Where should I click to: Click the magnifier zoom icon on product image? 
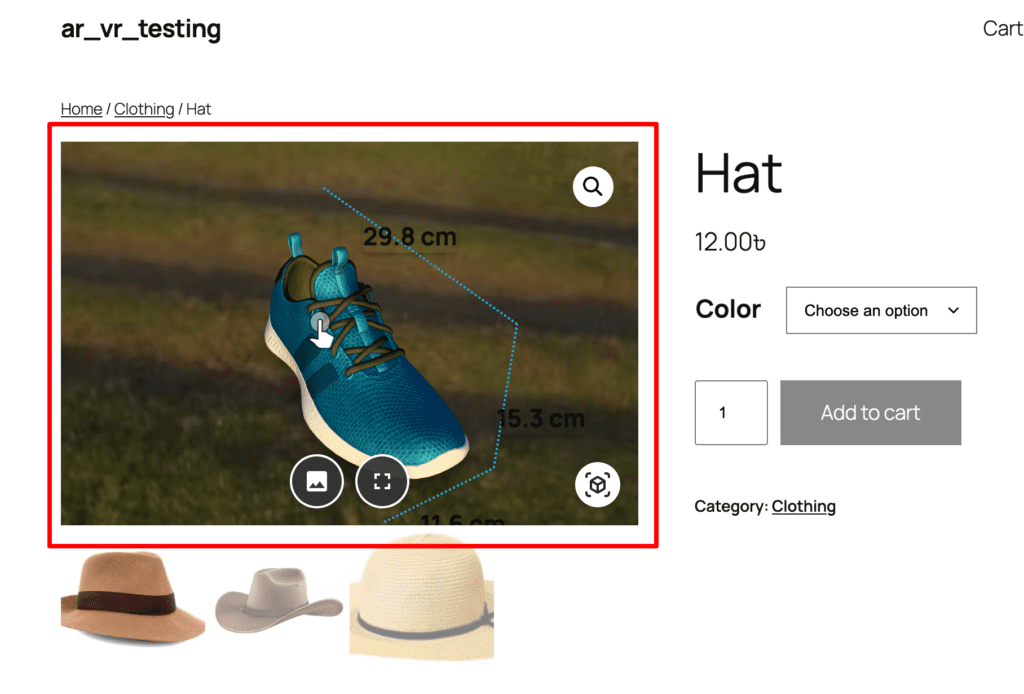click(x=593, y=186)
